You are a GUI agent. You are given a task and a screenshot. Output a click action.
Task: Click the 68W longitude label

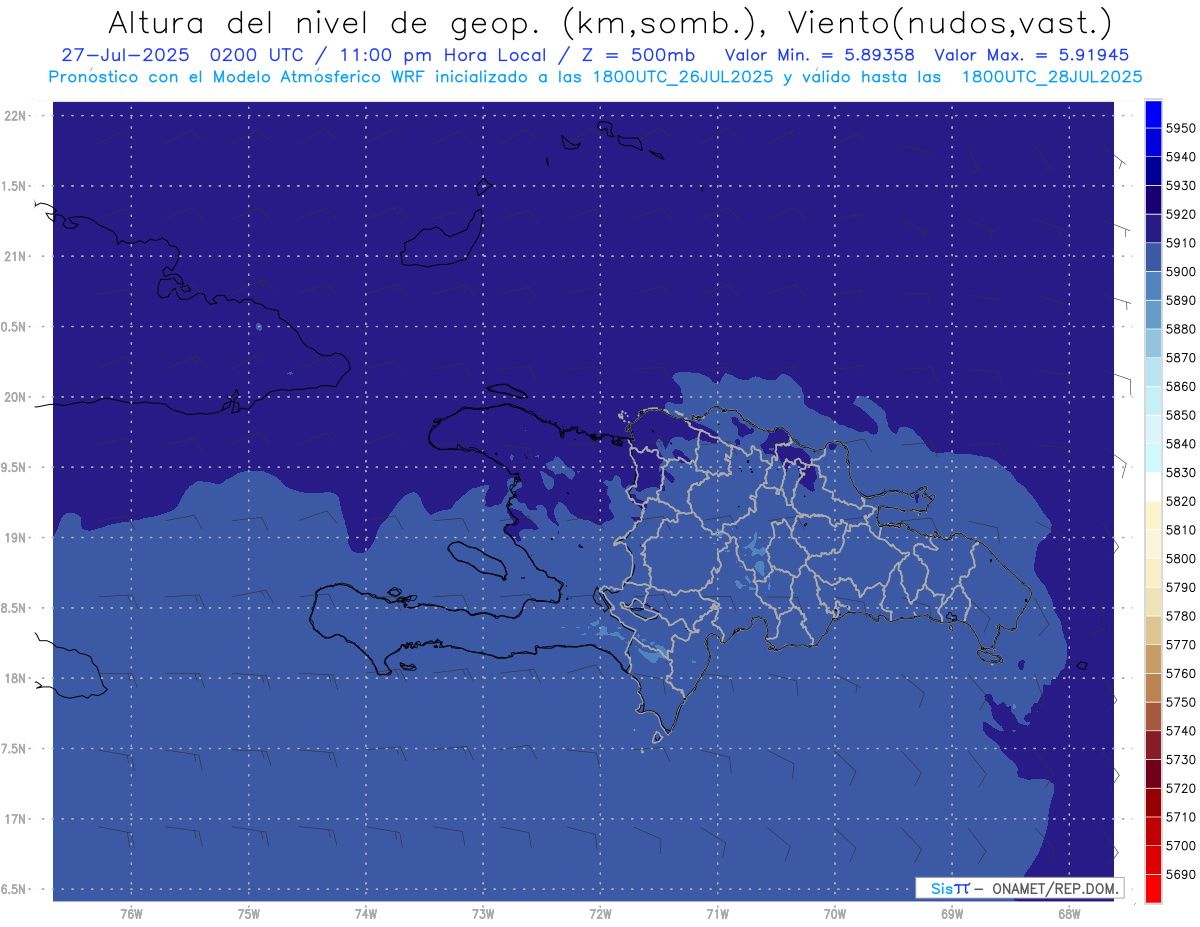1069,914
